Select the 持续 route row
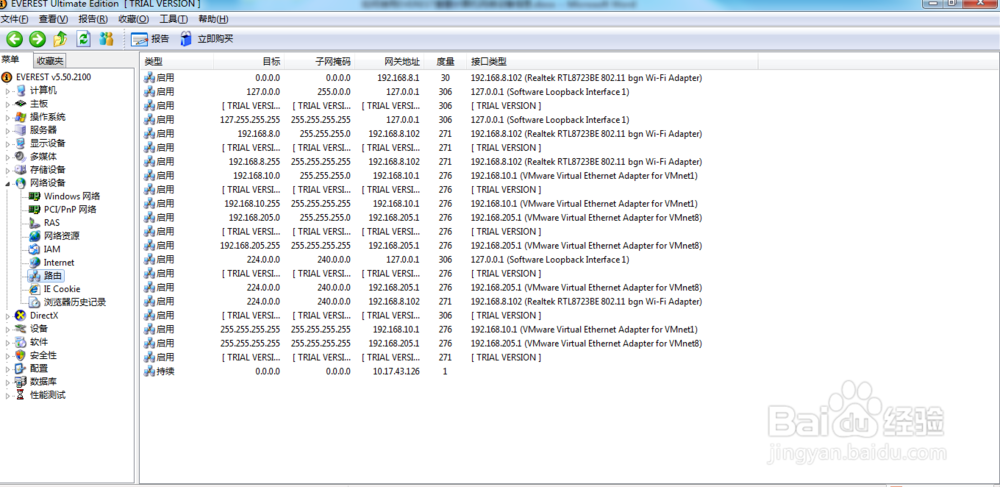 pos(450,371)
